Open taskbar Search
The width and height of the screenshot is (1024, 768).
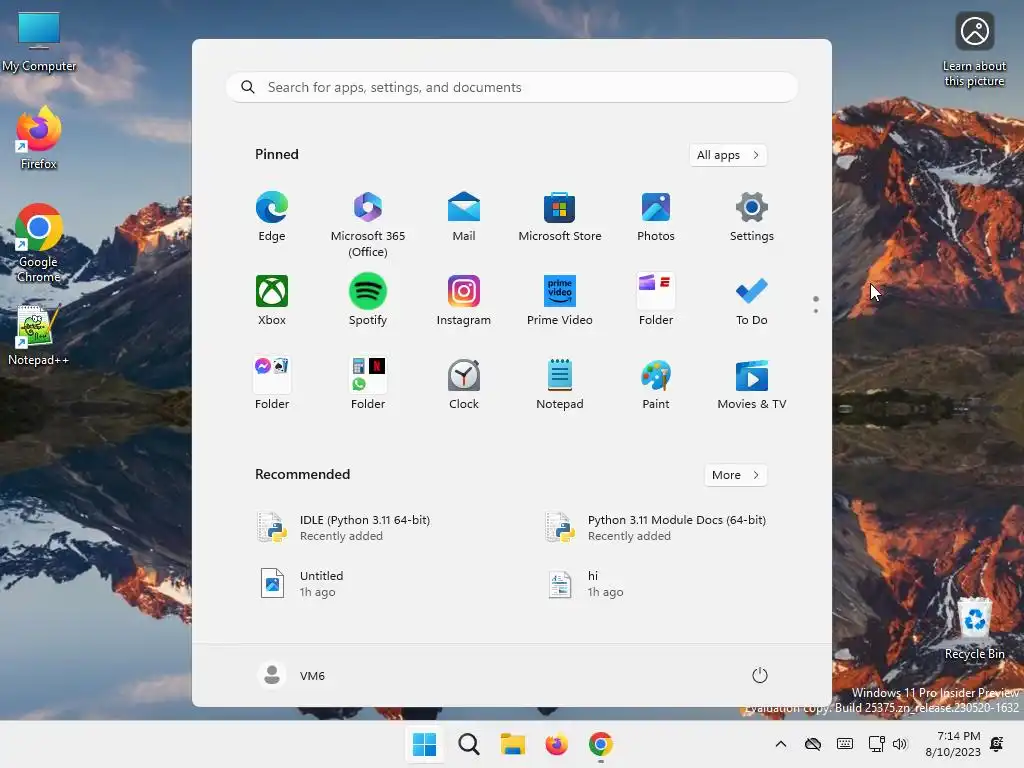point(468,744)
